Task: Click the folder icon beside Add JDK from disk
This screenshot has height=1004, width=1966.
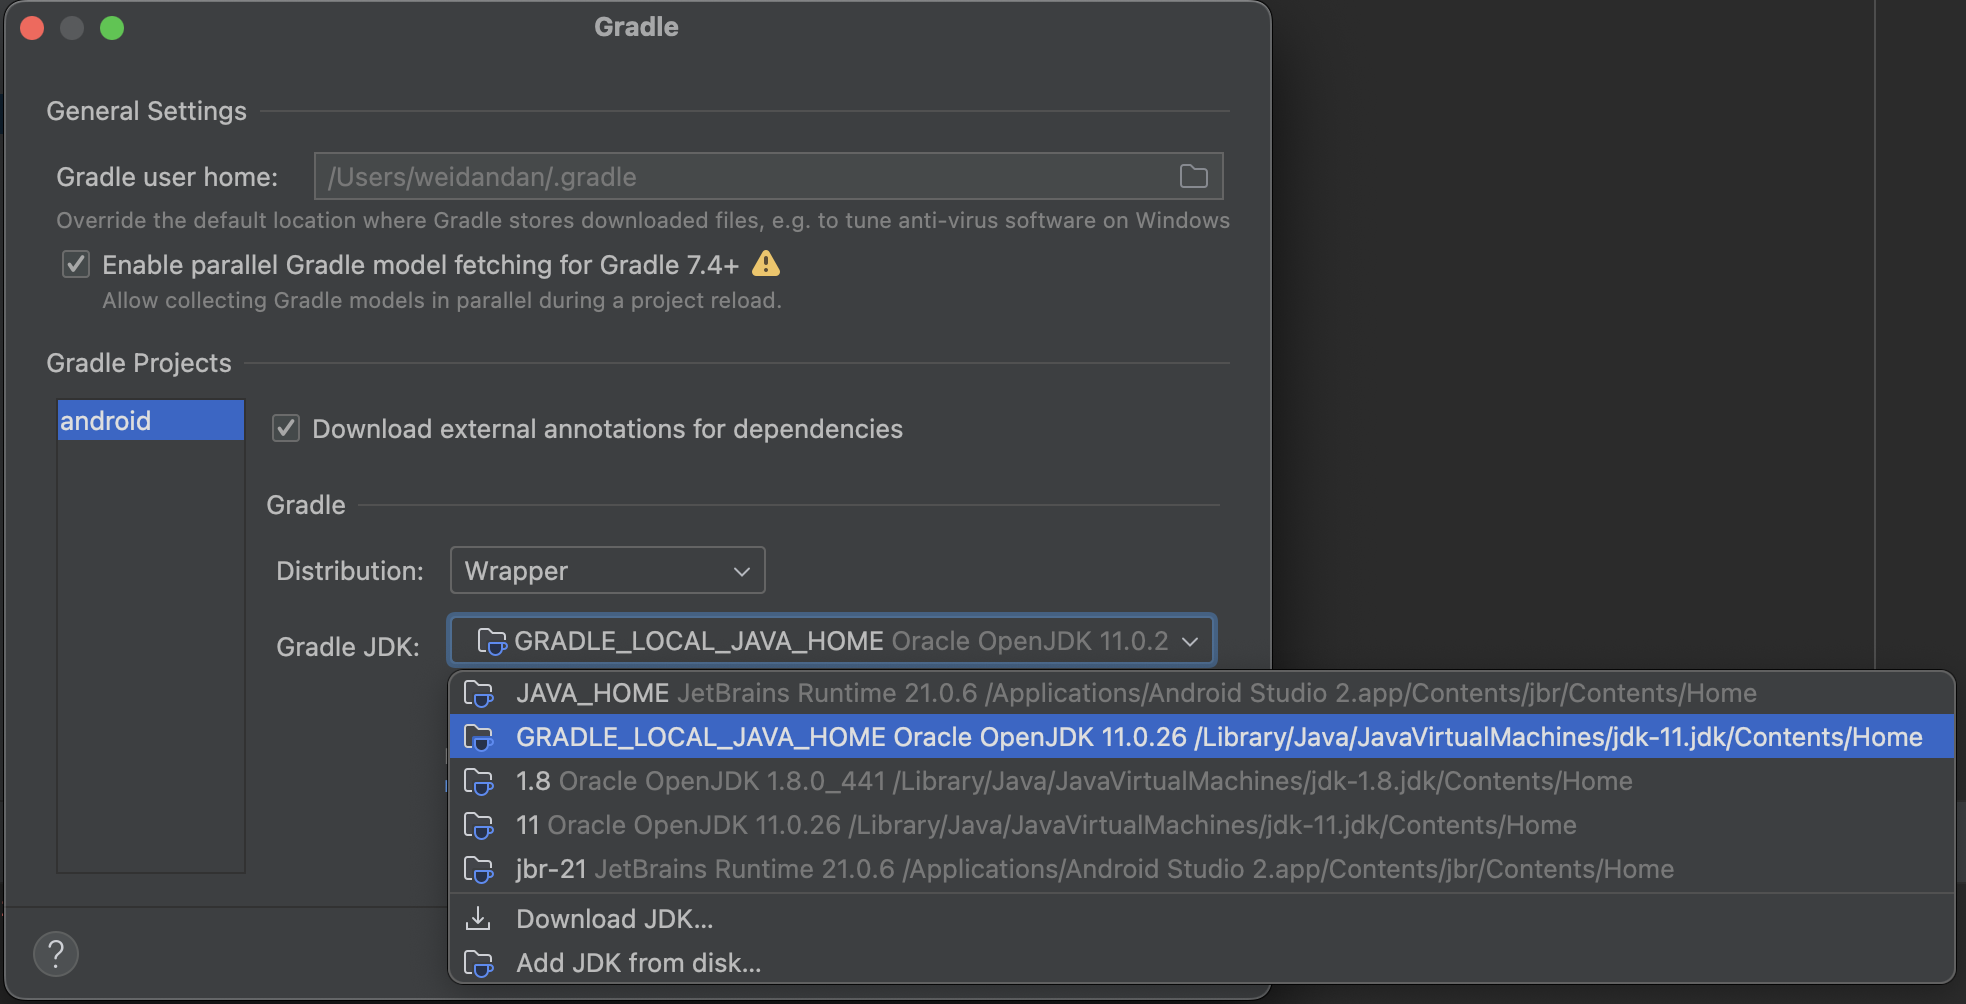Action: coord(479,964)
